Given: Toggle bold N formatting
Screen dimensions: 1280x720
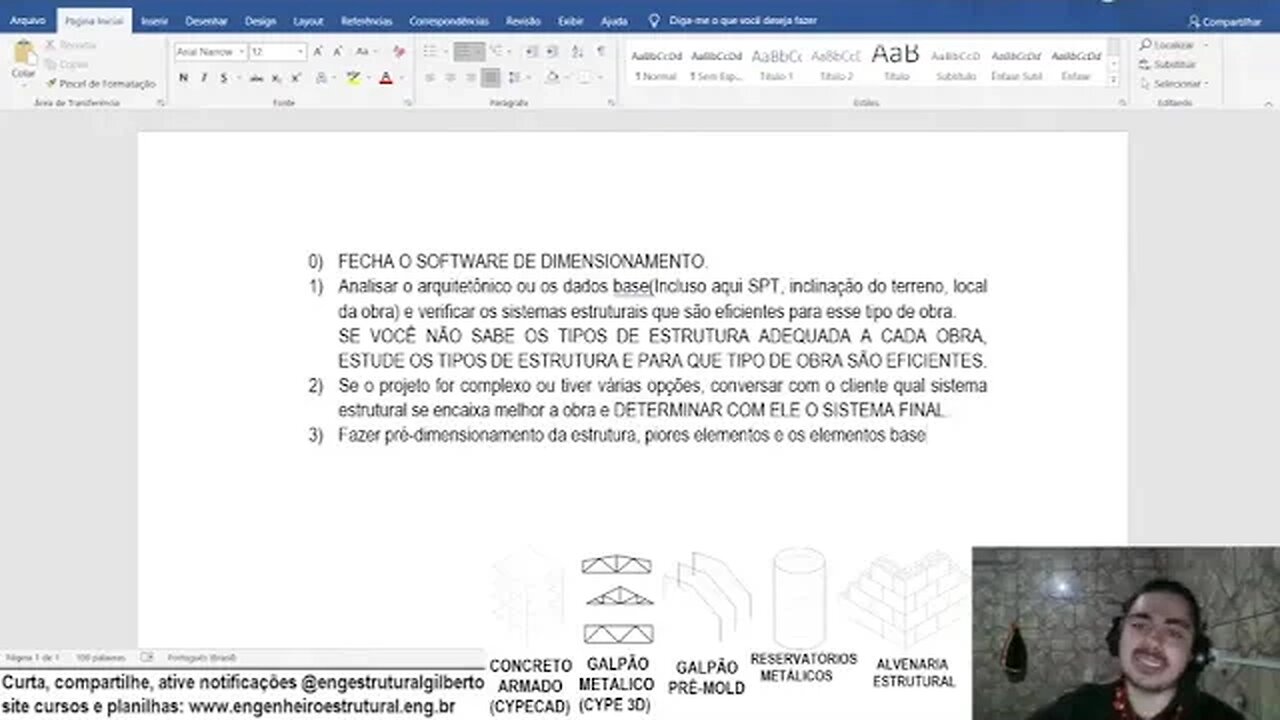Looking at the screenshot, I should pyautogui.click(x=184, y=78).
